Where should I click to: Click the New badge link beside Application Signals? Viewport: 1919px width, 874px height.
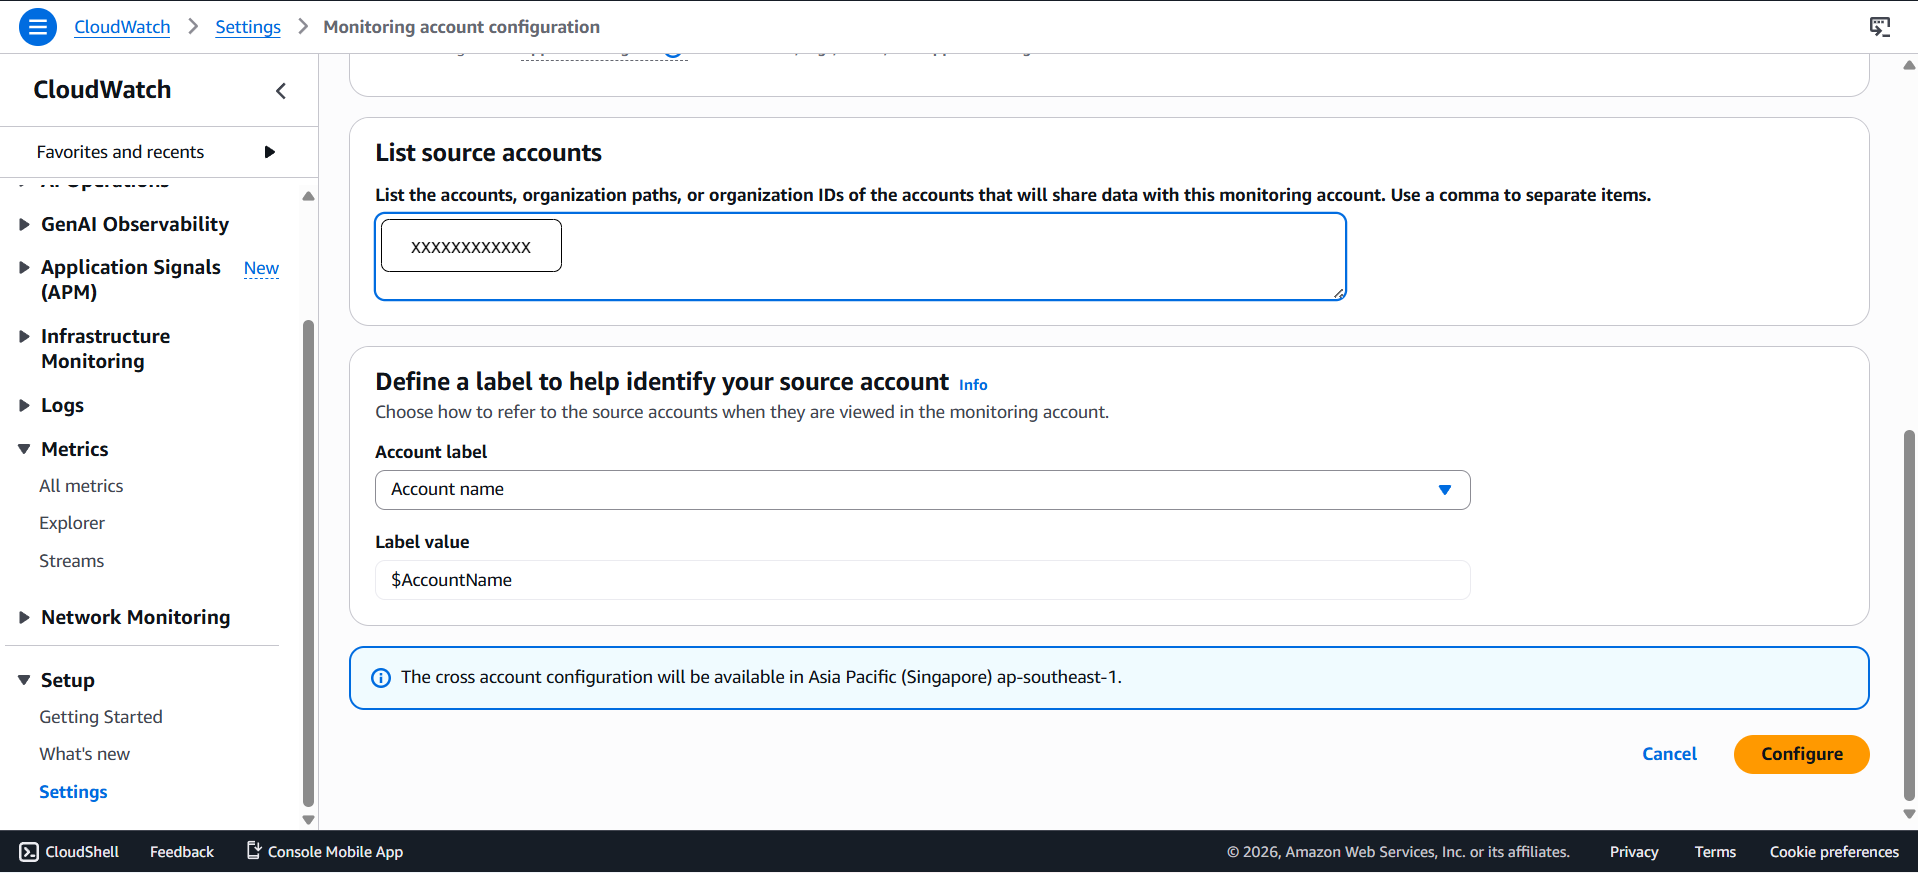(x=261, y=268)
